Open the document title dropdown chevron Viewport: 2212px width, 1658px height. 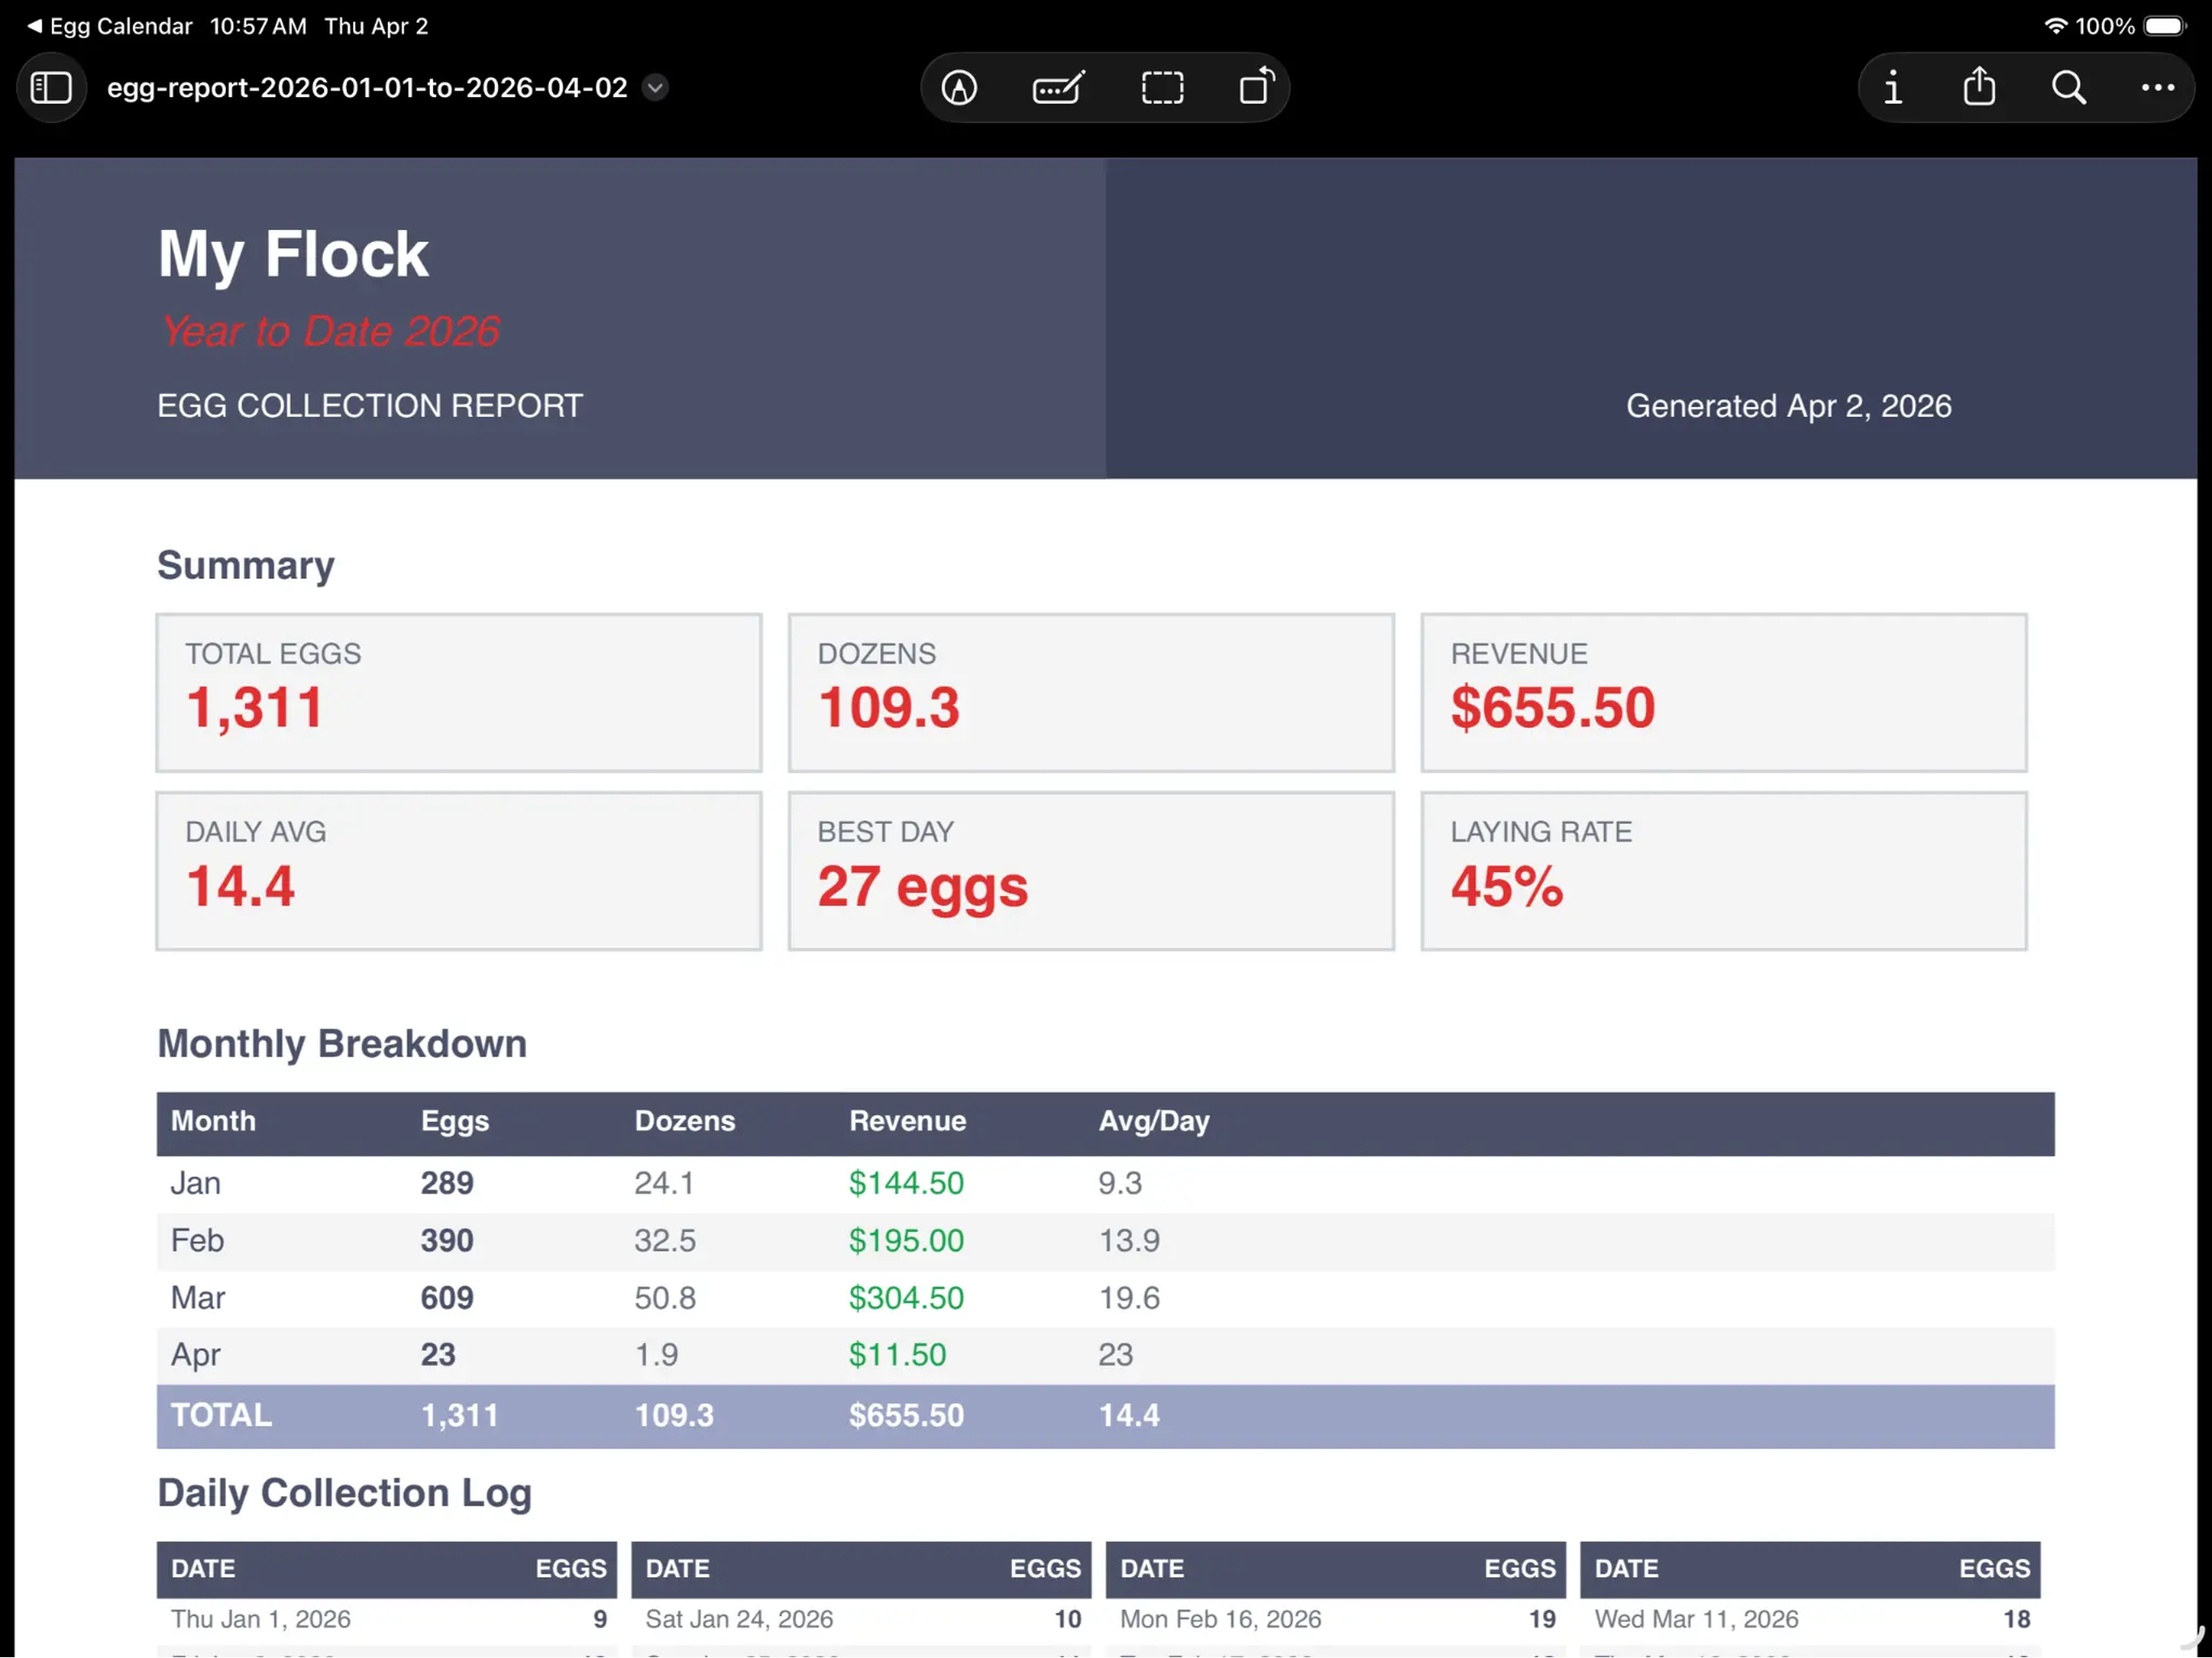pos(655,88)
